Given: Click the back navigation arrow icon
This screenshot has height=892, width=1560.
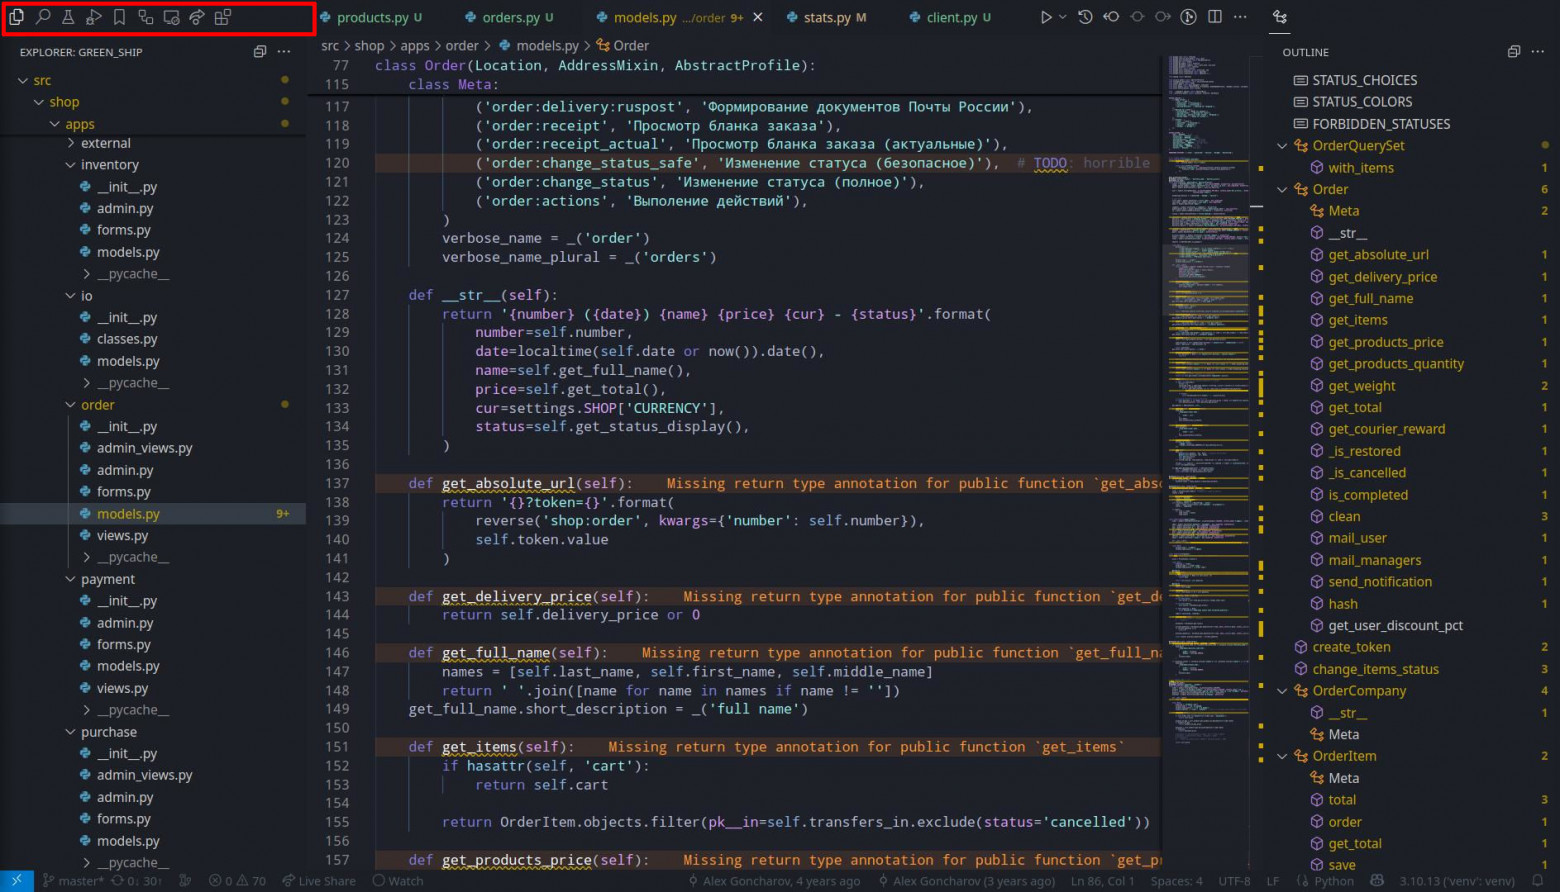Looking at the screenshot, I should point(1111,17).
